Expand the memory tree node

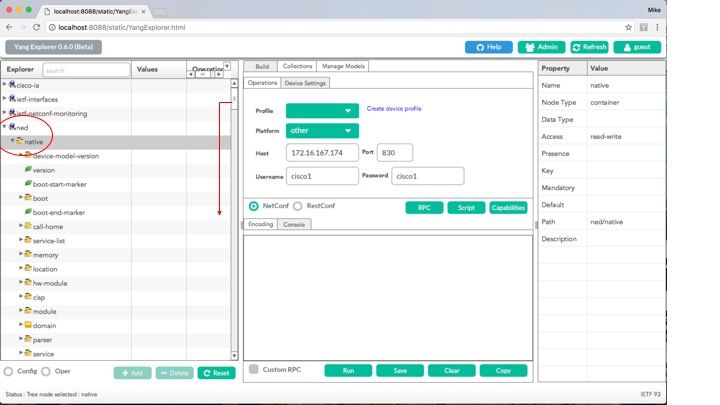pyautogui.click(x=21, y=254)
